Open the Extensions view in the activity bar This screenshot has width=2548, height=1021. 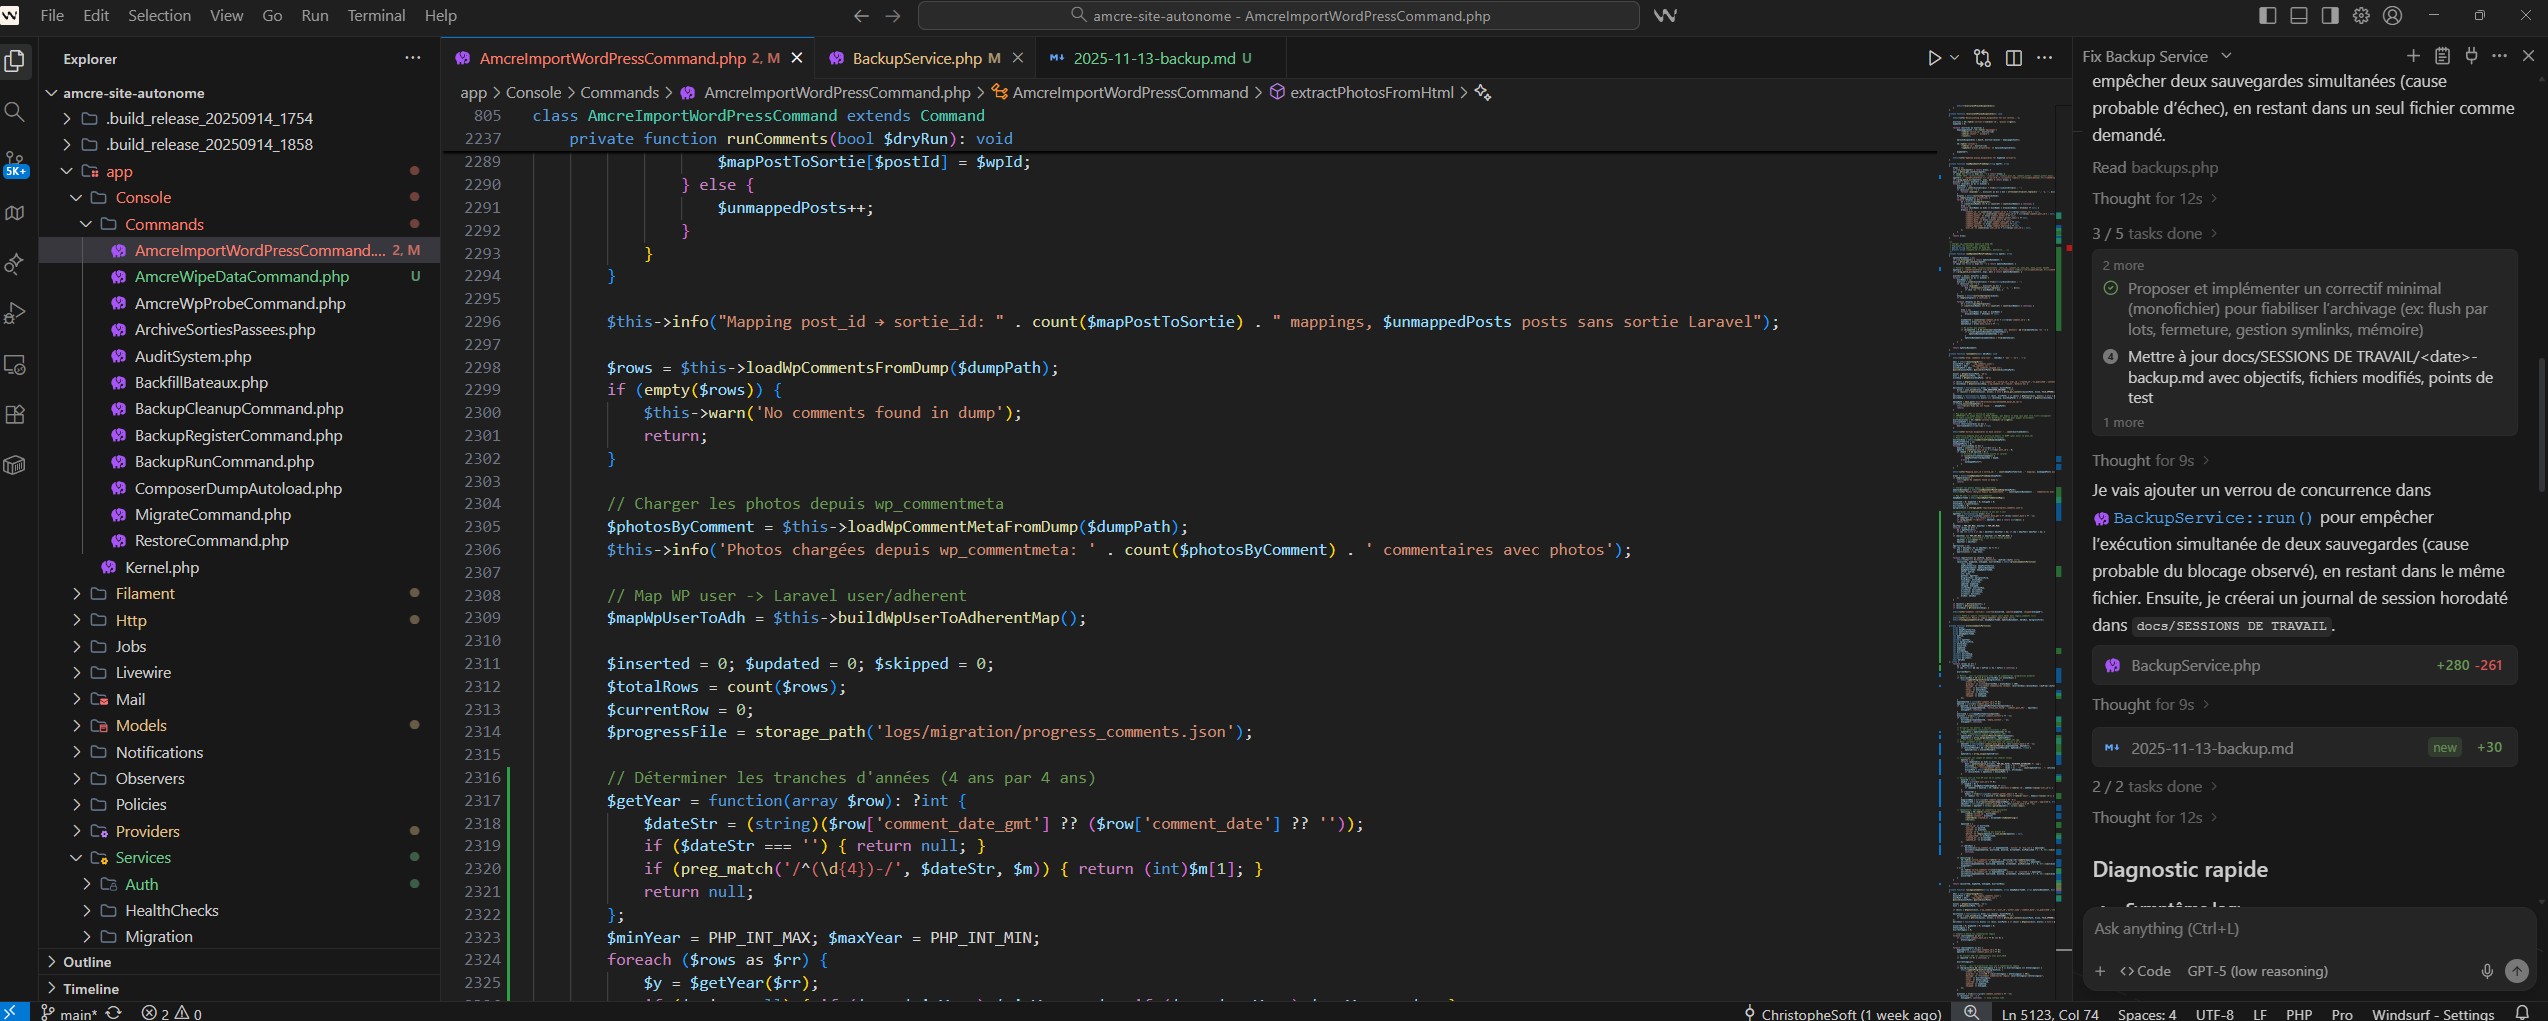pos(15,415)
